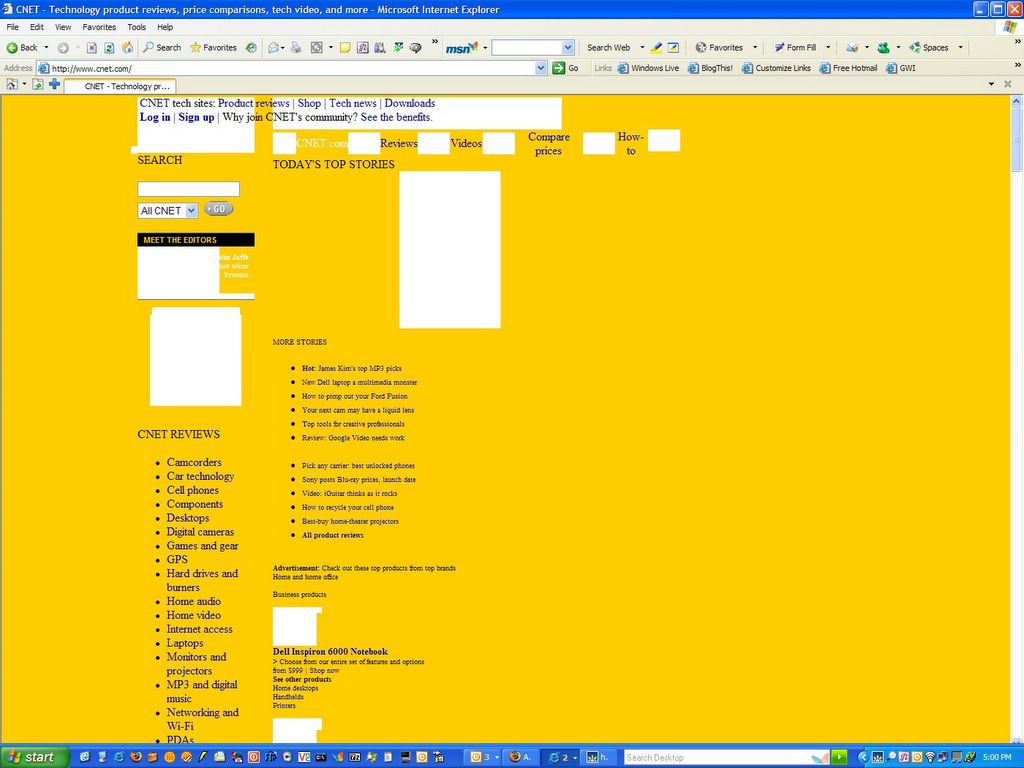
Task: Expand the Back button history dropdown arrow
Action: click(x=46, y=48)
